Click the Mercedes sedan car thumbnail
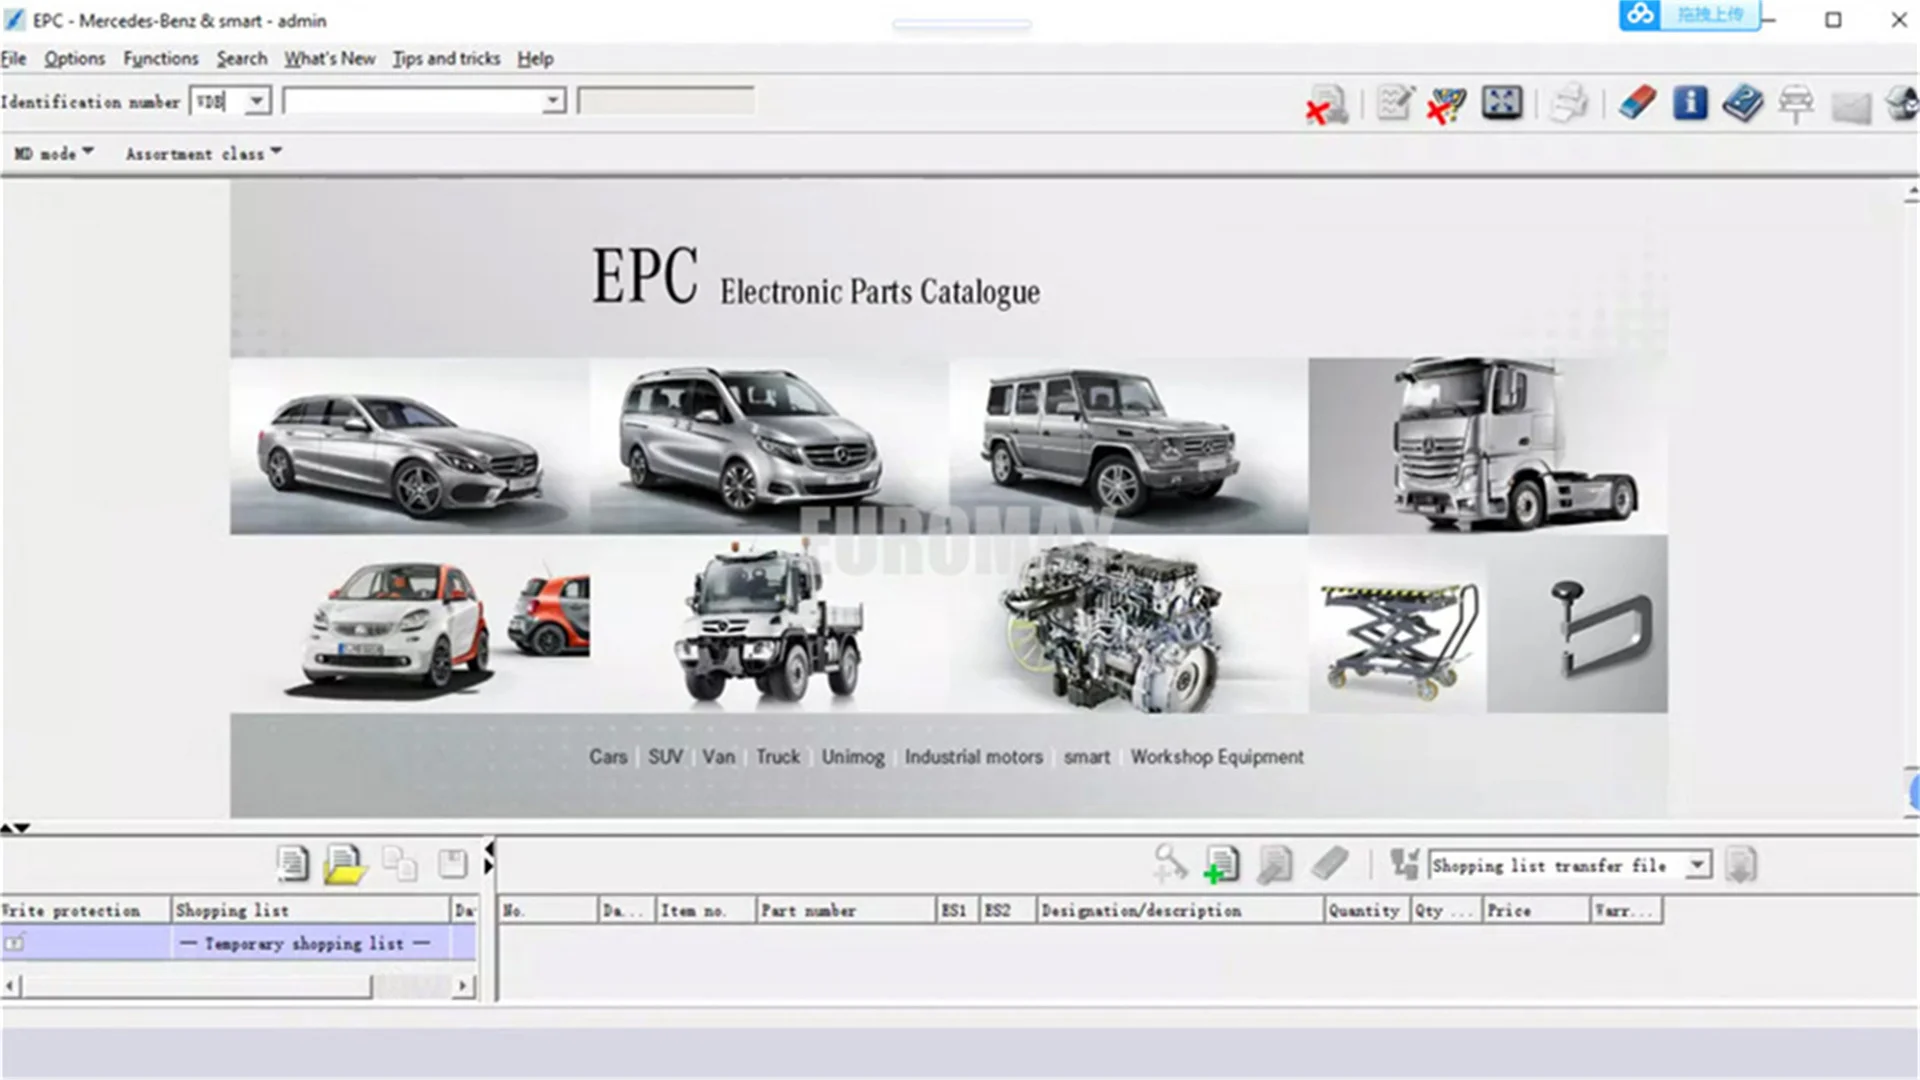Viewport: 1920px width, 1080px height. pyautogui.click(x=409, y=446)
